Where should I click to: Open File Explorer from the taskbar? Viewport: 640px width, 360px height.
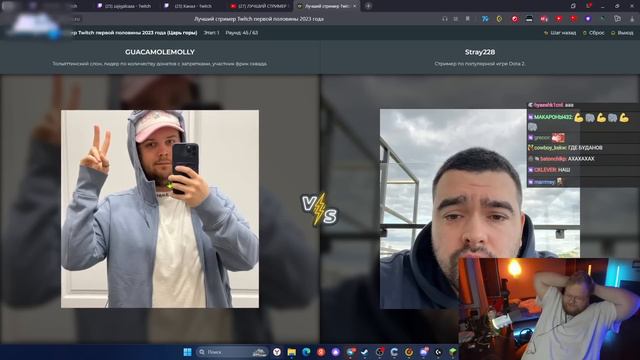click(x=291, y=352)
